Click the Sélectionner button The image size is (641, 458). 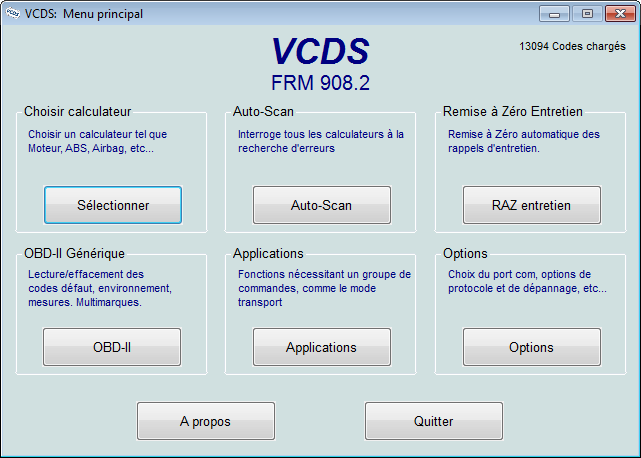[113, 205]
